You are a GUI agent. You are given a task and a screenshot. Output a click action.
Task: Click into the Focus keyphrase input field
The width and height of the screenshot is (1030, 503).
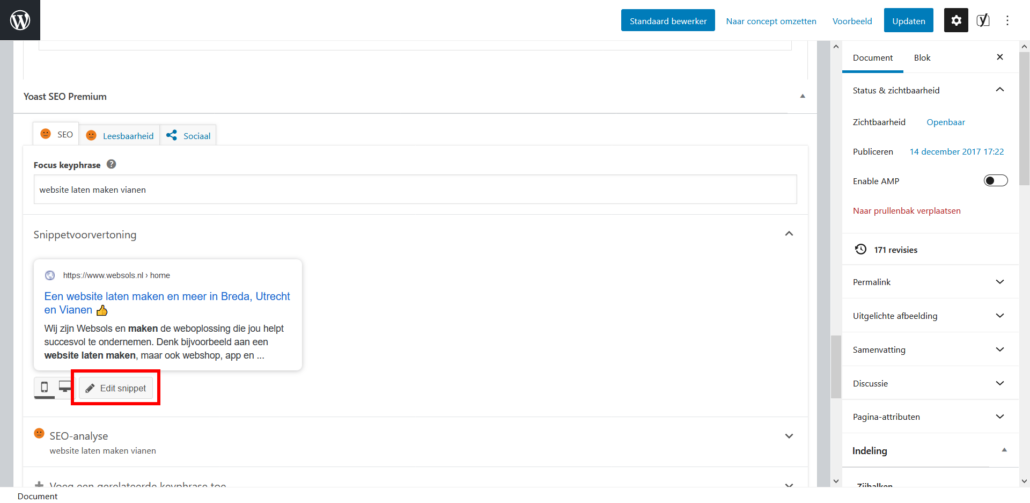click(x=415, y=189)
